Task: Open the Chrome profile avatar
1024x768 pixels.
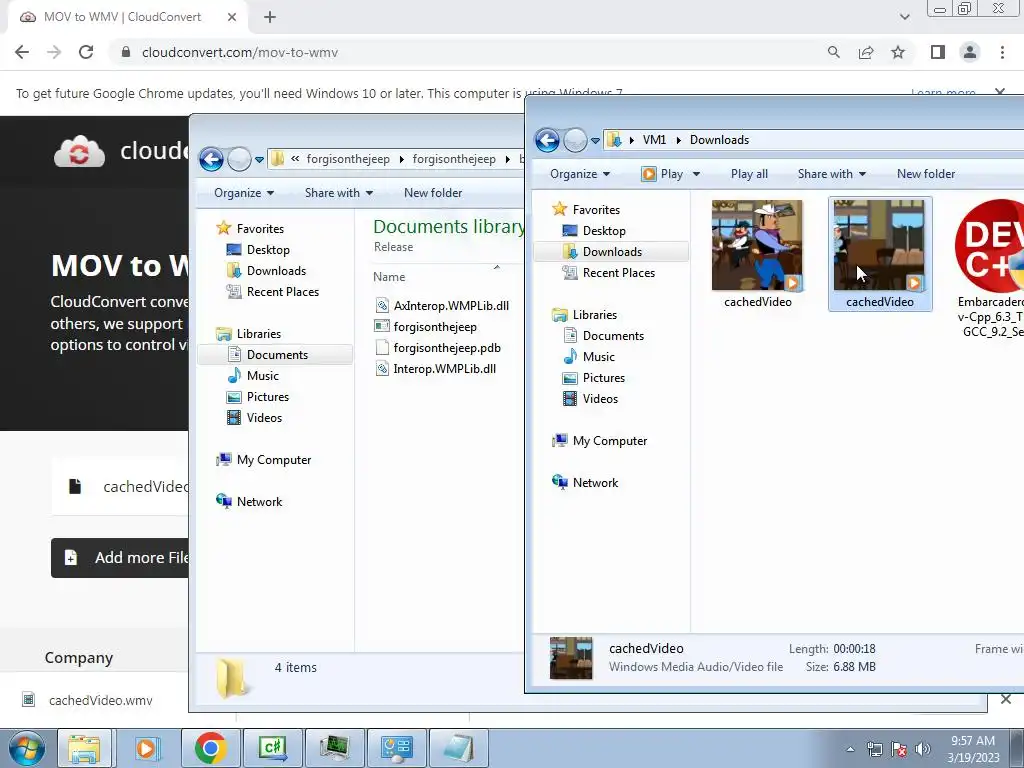Action: point(970,52)
